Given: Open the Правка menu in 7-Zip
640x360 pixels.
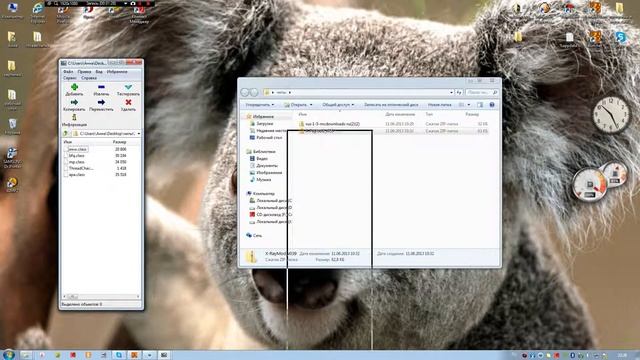Looking at the screenshot, I should 84,72.
